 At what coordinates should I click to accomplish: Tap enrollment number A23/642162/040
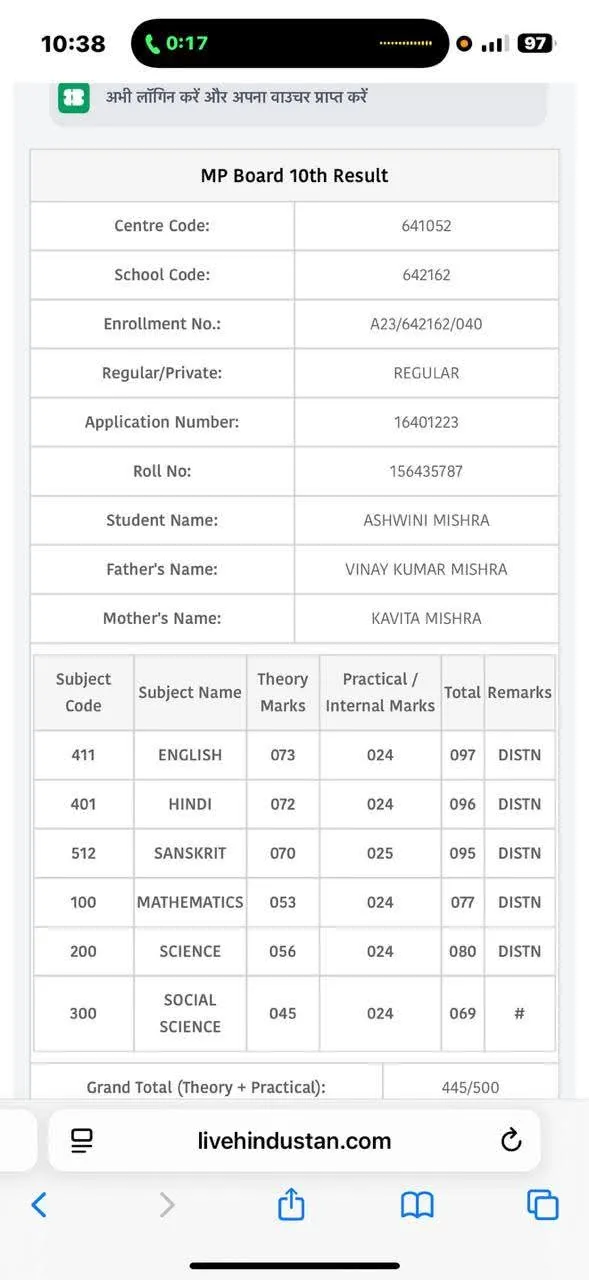[x=426, y=324]
